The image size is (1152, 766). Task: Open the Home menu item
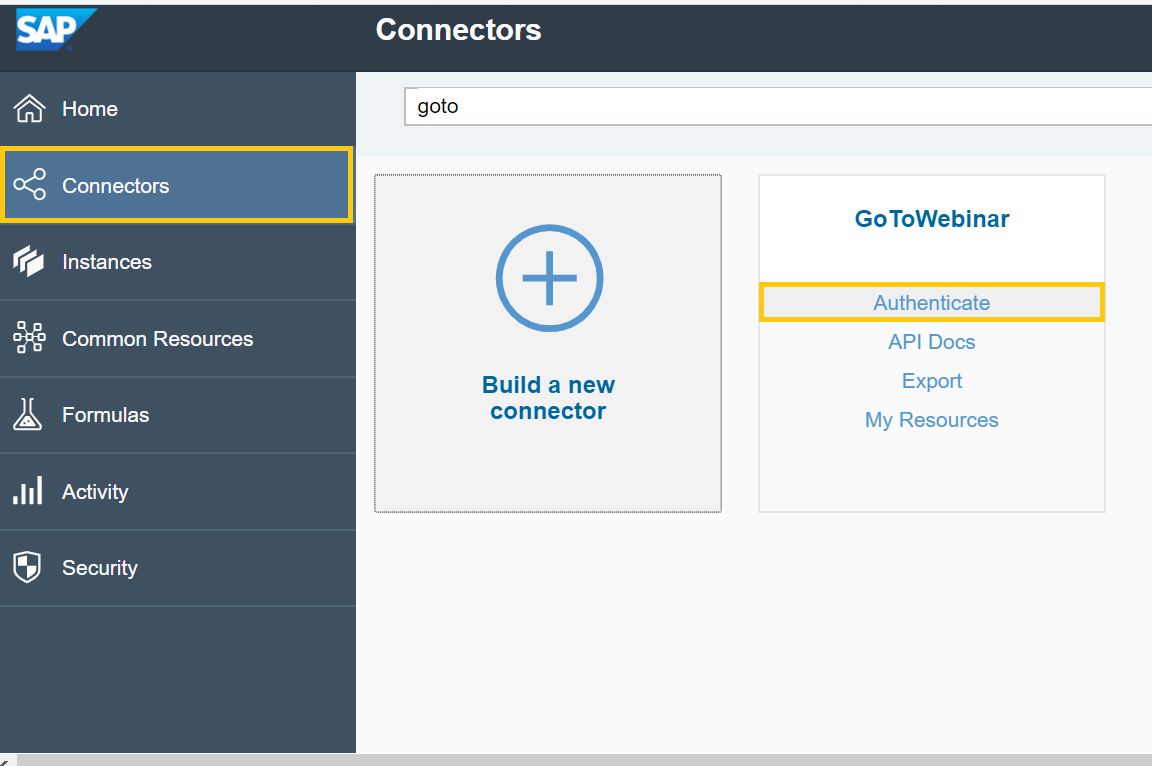(178, 109)
